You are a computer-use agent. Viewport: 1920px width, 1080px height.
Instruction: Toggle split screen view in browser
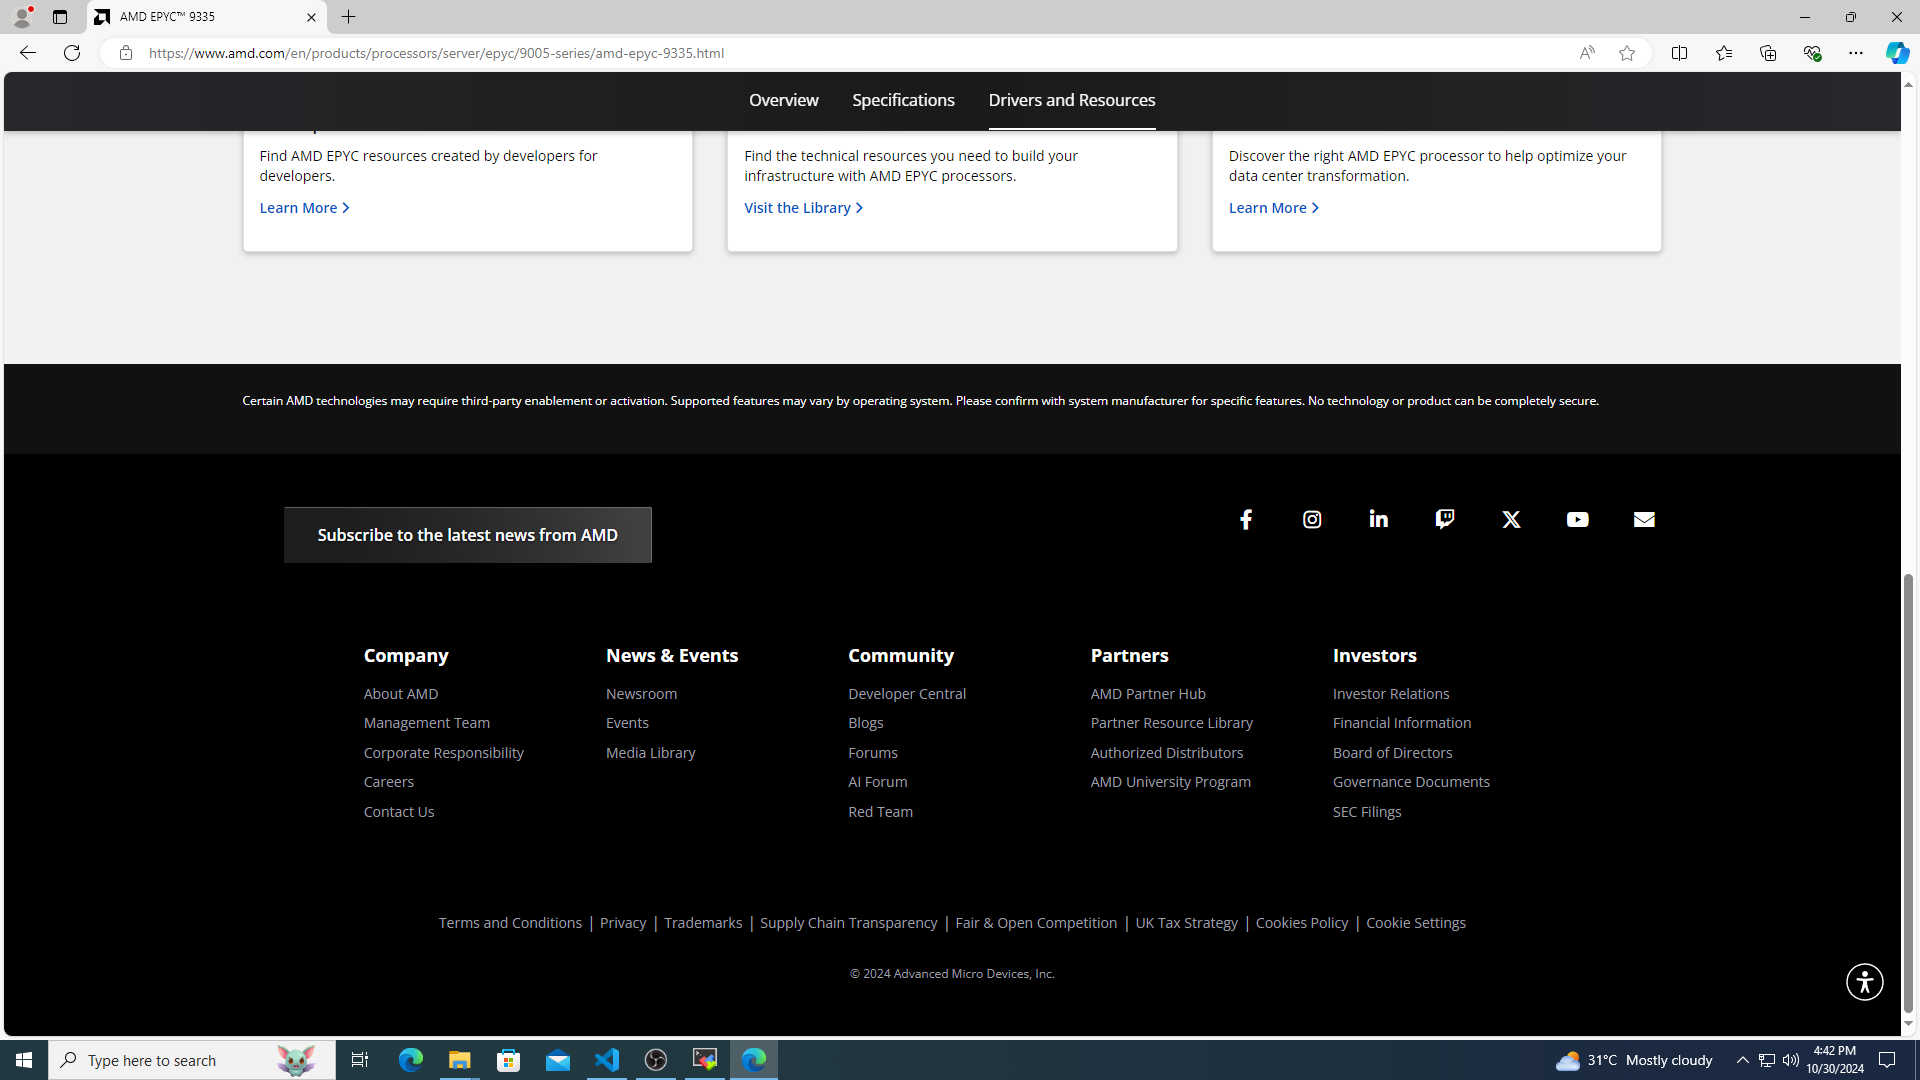click(x=1679, y=53)
